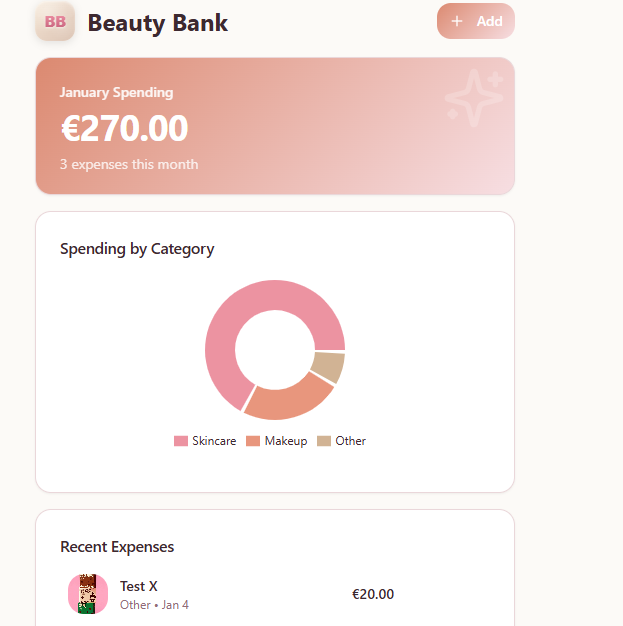This screenshot has width=623, height=626.
Task: Click the tan Other legend color swatch
Action: click(324, 441)
